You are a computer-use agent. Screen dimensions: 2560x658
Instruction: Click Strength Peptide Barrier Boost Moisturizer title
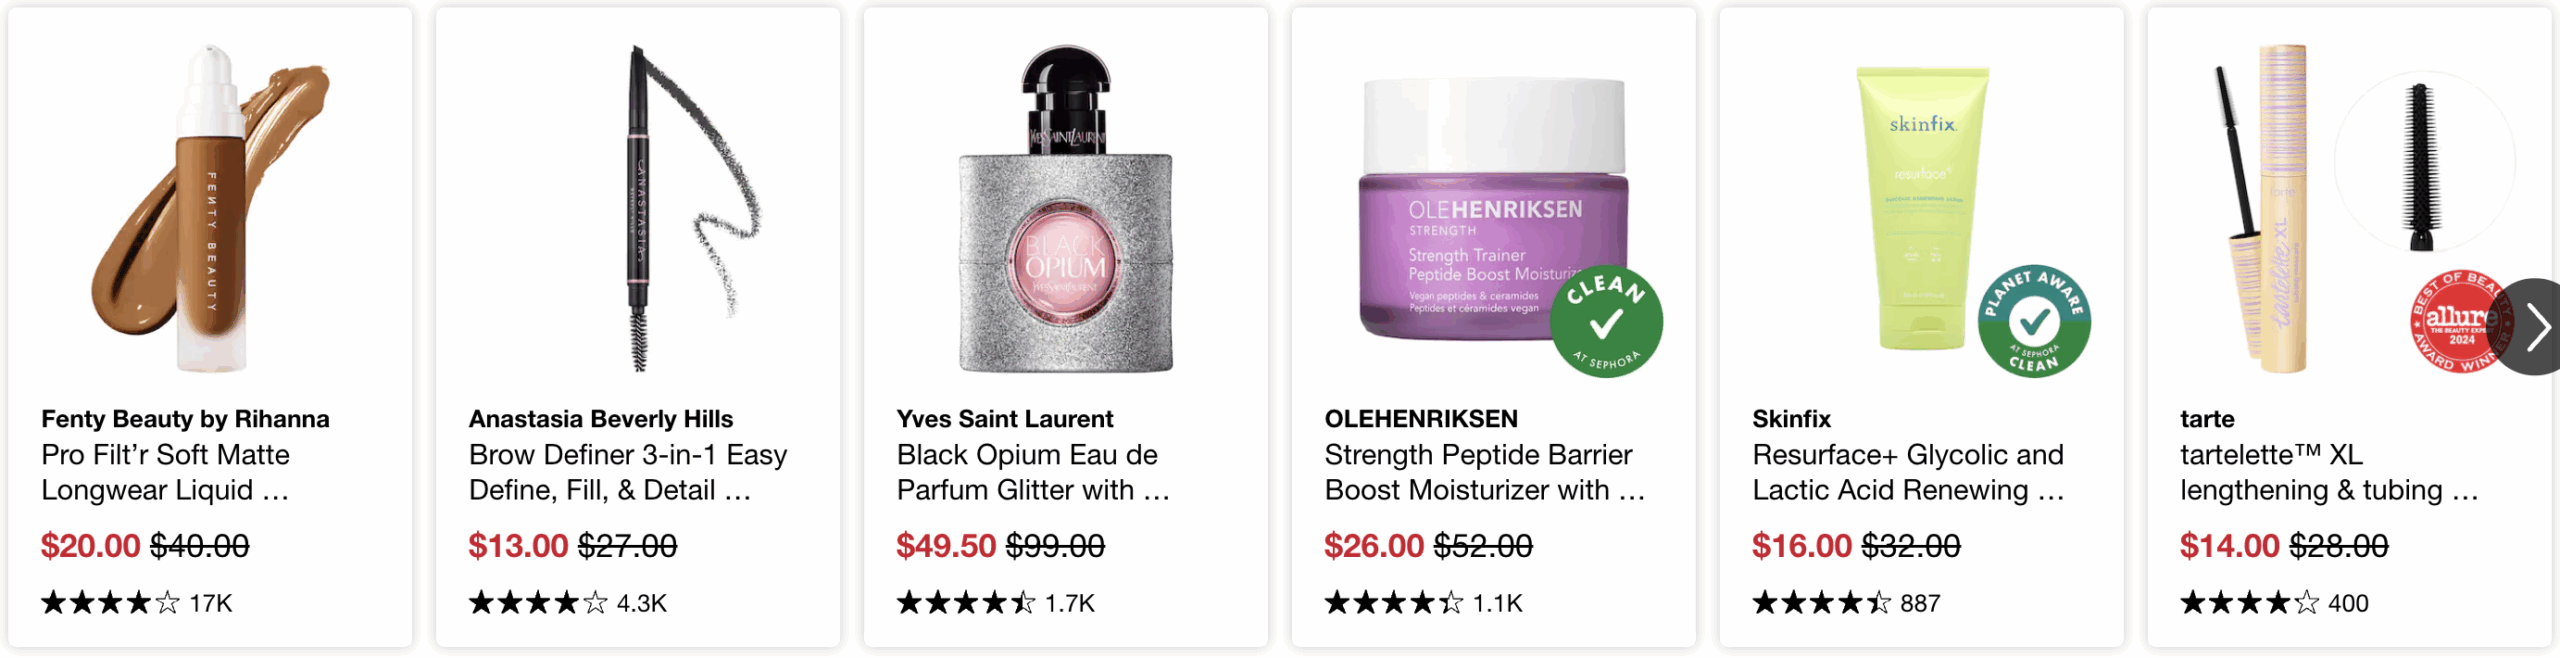(x=1485, y=472)
